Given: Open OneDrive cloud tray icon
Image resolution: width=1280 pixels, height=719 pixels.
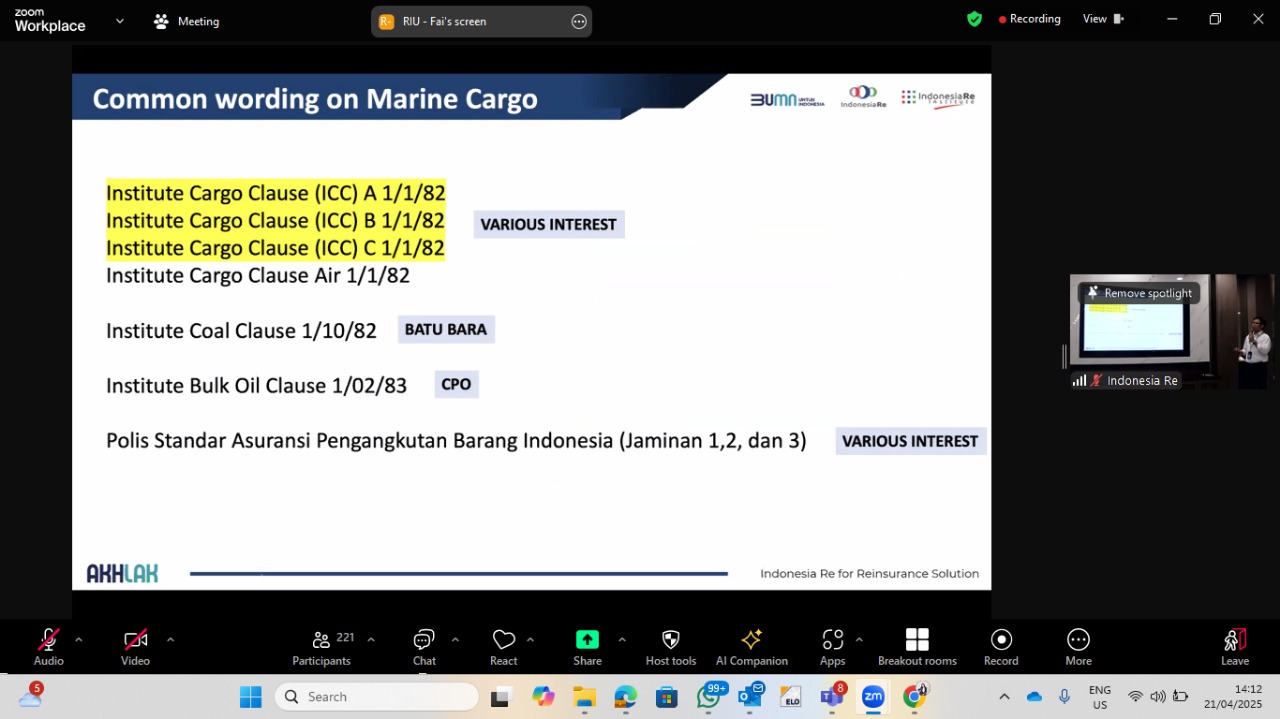Looking at the screenshot, I should point(1034,697).
